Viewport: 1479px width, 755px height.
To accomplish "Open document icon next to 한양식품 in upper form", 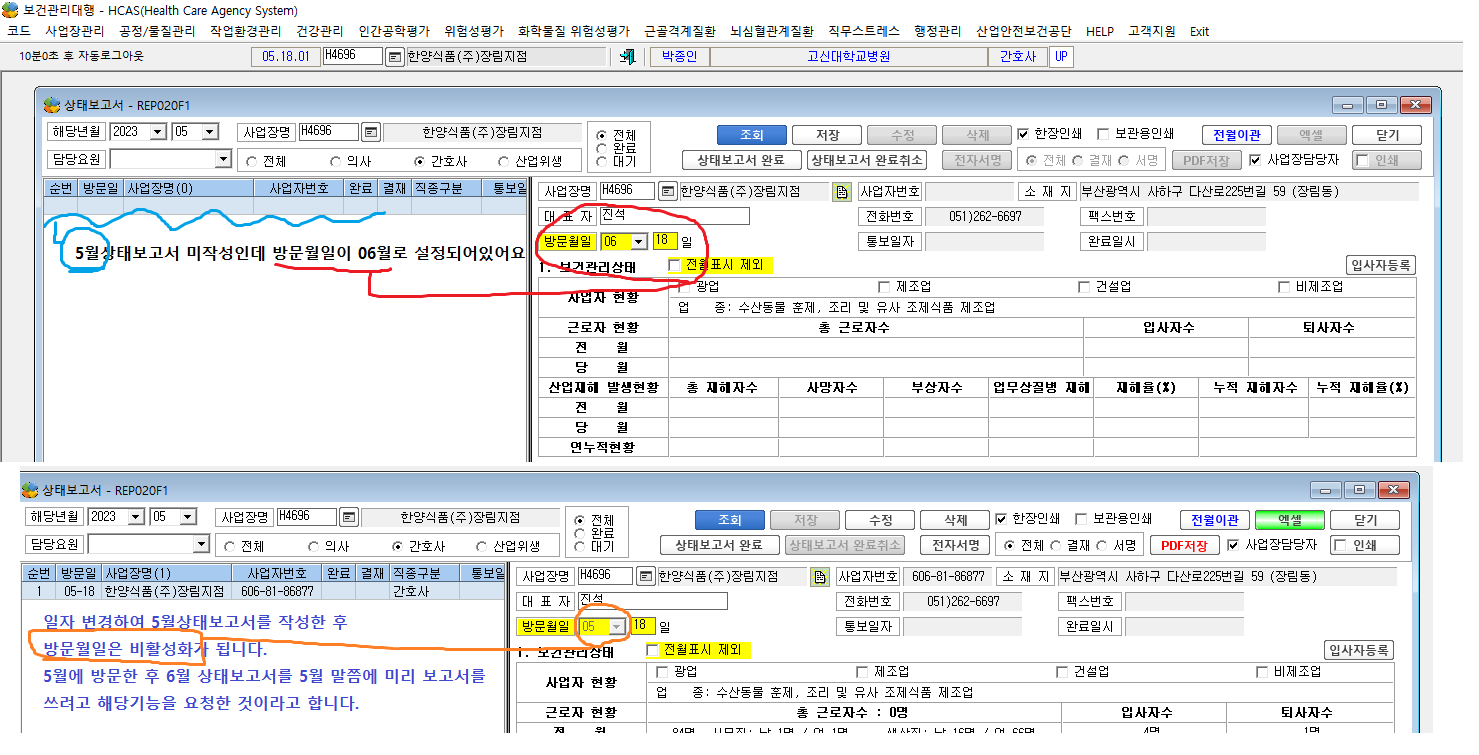I will tap(842, 191).
